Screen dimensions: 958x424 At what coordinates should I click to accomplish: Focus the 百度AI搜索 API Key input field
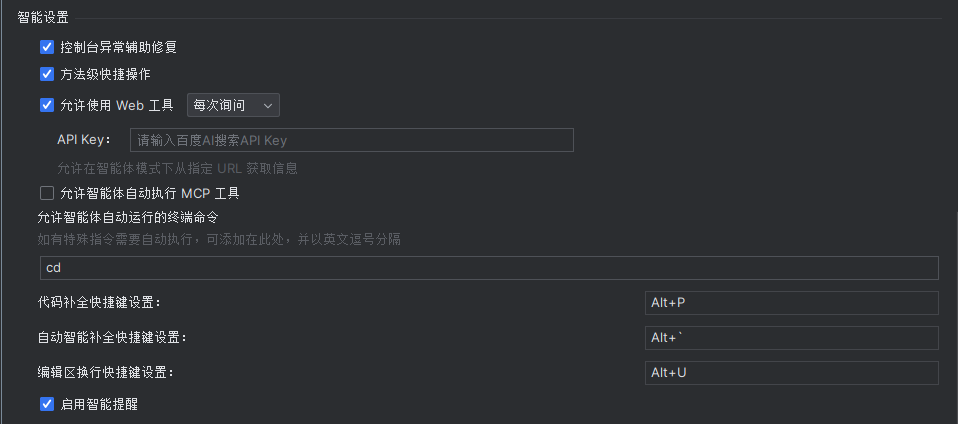tap(352, 140)
